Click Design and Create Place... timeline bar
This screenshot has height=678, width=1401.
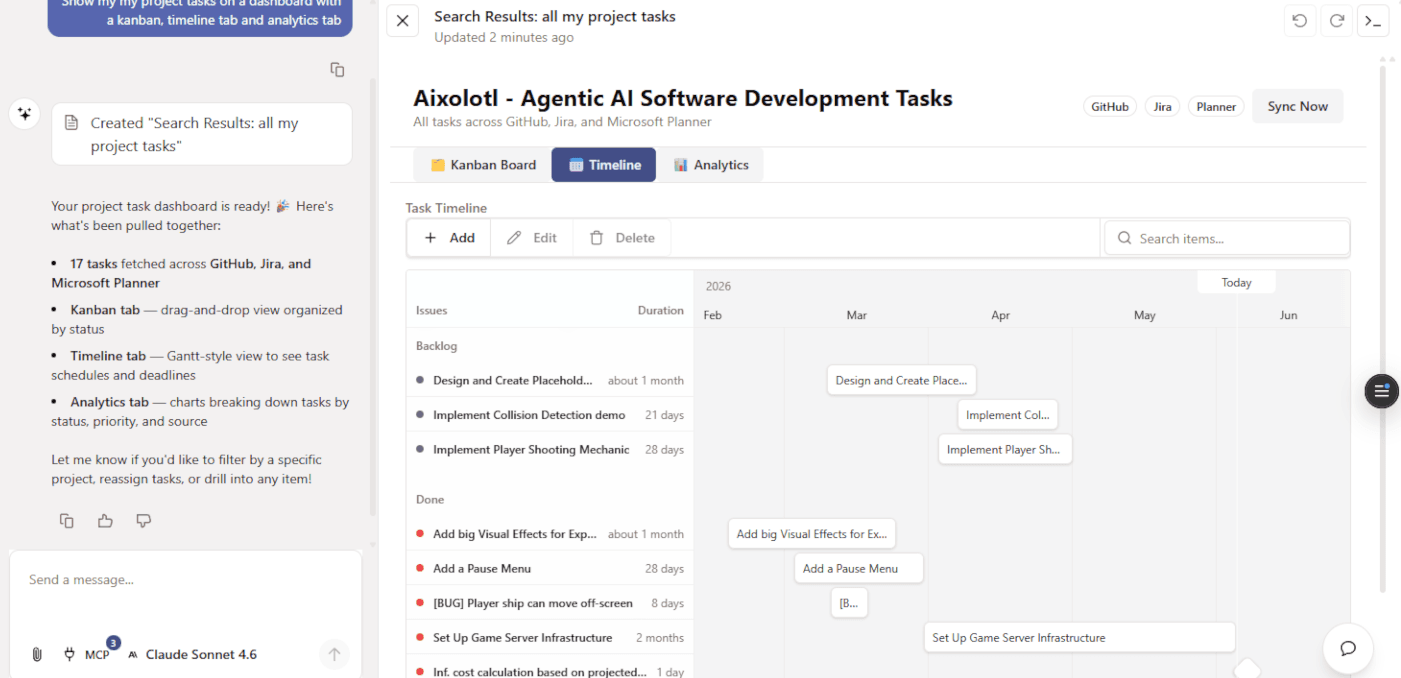click(901, 380)
